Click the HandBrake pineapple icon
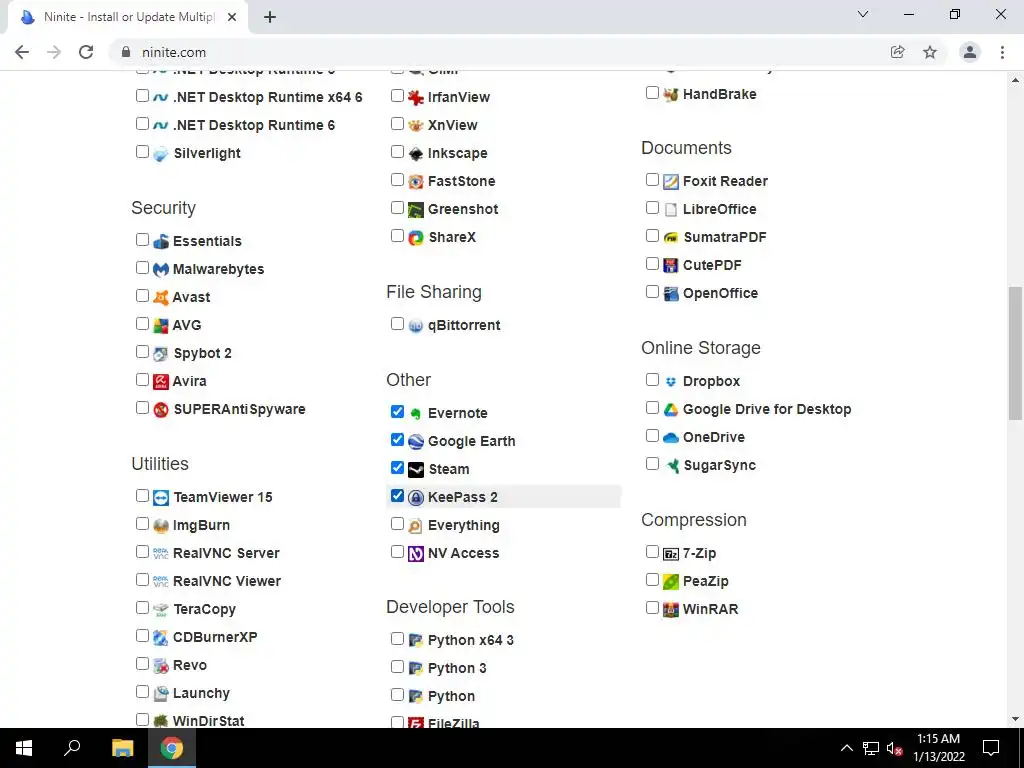The image size is (1024, 768). (x=671, y=94)
